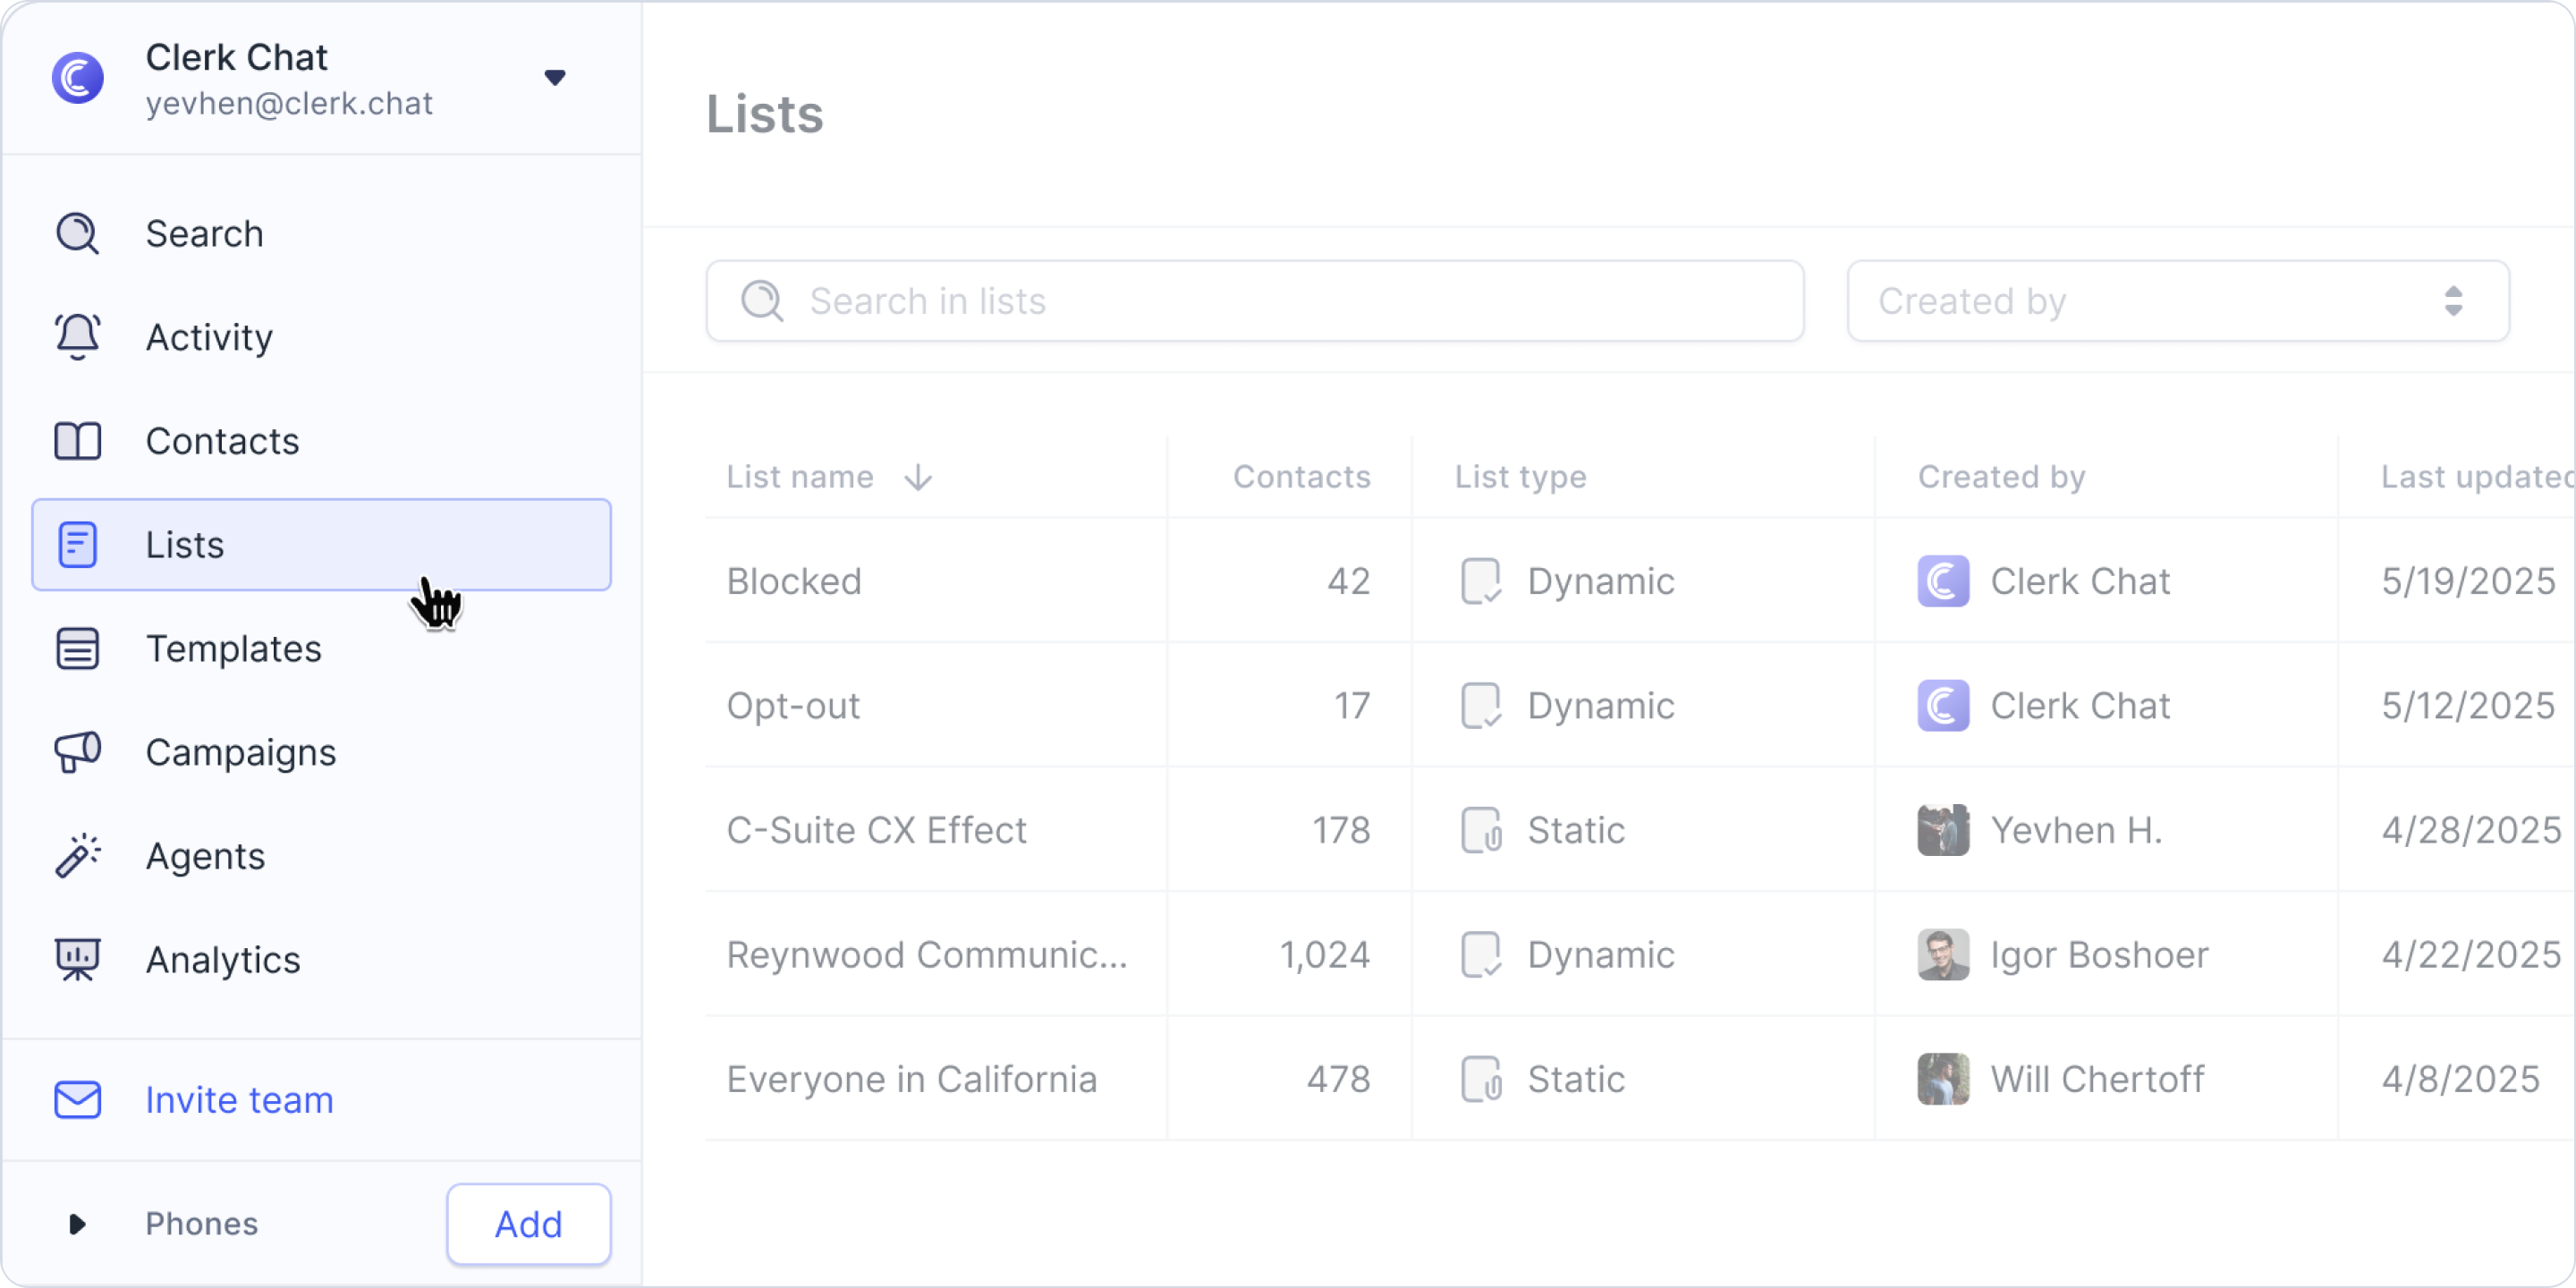Toggle List name sort arrow
The width and height of the screenshot is (2576, 1288).
click(x=918, y=478)
